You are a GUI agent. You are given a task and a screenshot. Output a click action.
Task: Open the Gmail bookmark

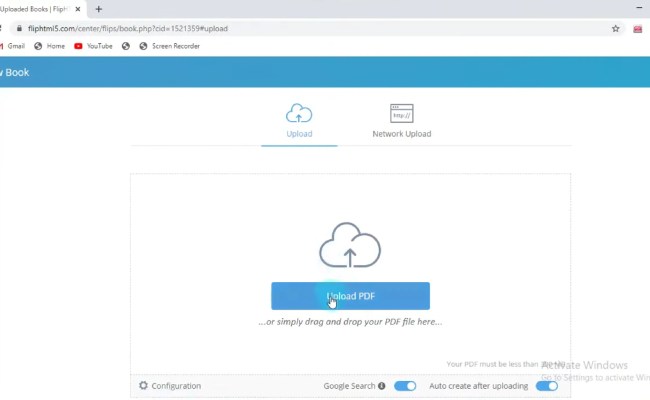(x=12, y=46)
